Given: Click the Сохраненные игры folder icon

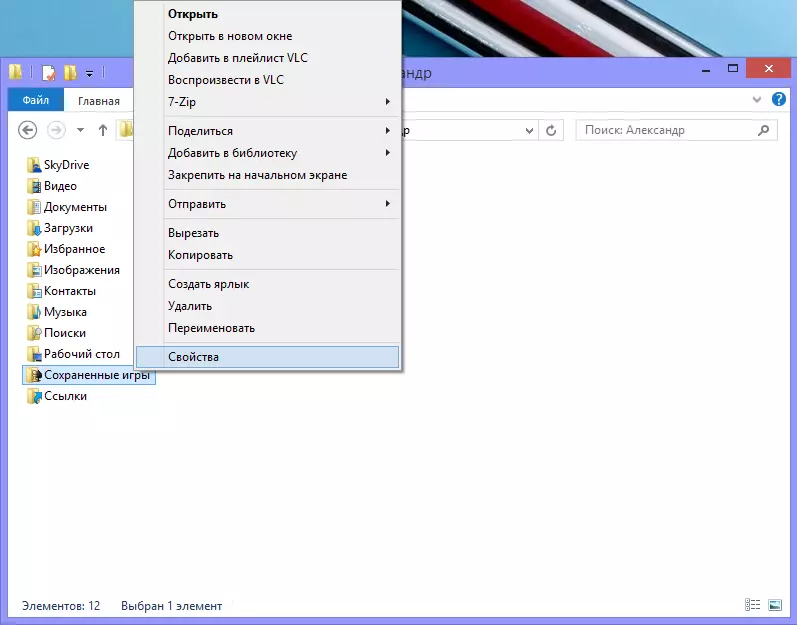Looking at the screenshot, I should pos(34,375).
